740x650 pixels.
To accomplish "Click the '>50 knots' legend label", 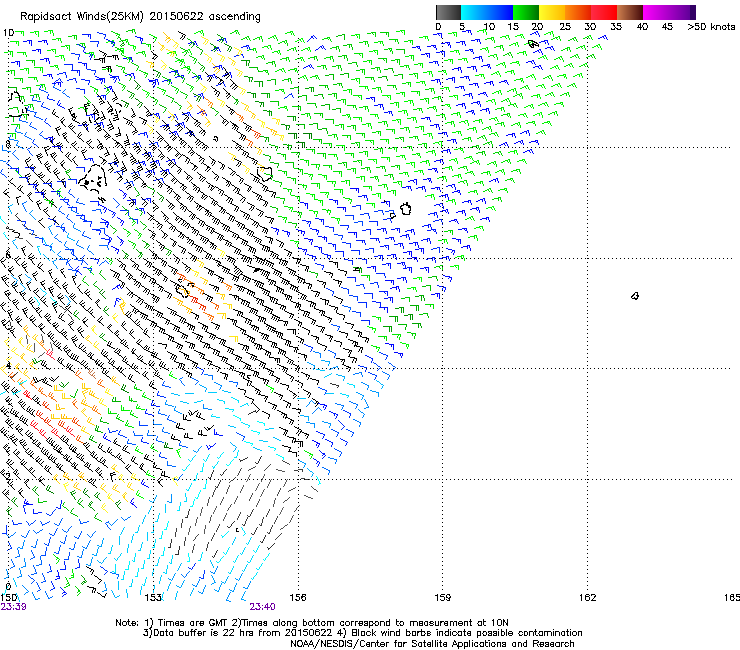I will click(x=711, y=26).
